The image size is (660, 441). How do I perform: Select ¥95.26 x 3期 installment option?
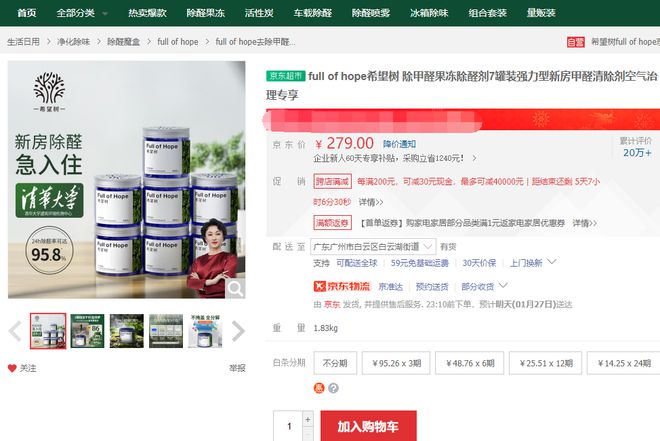(x=396, y=363)
